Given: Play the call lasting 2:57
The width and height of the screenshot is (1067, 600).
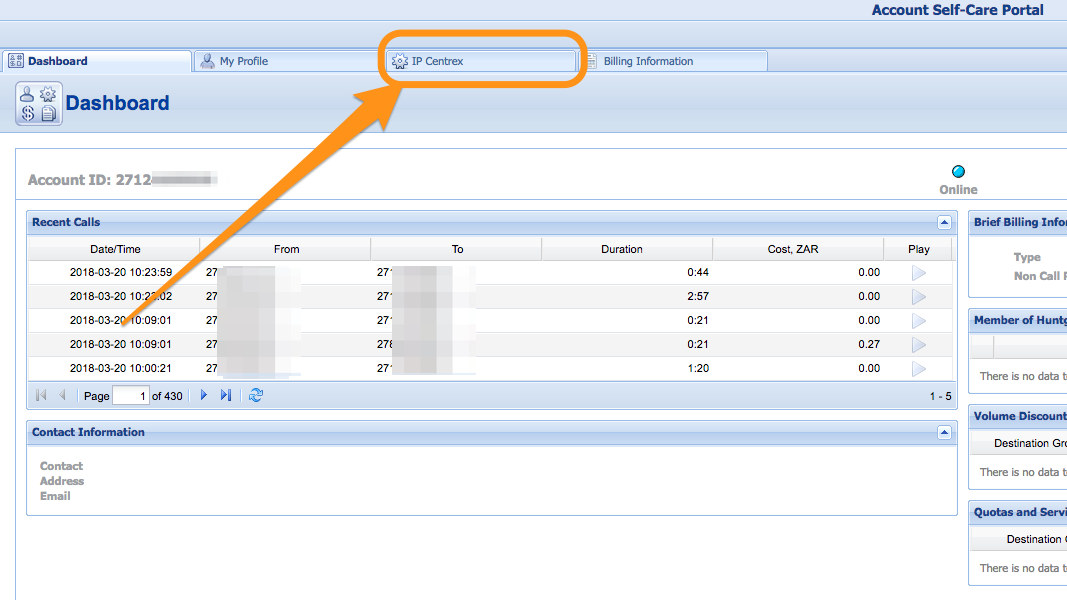Looking at the screenshot, I should pyautogui.click(x=918, y=296).
